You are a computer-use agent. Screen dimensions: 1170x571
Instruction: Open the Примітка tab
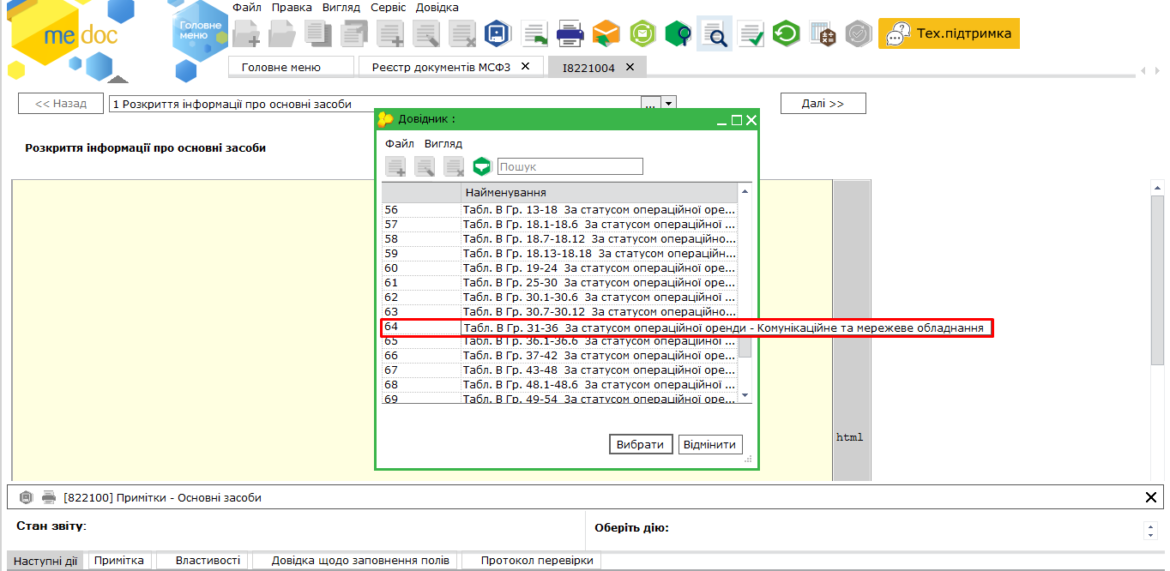(x=119, y=561)
